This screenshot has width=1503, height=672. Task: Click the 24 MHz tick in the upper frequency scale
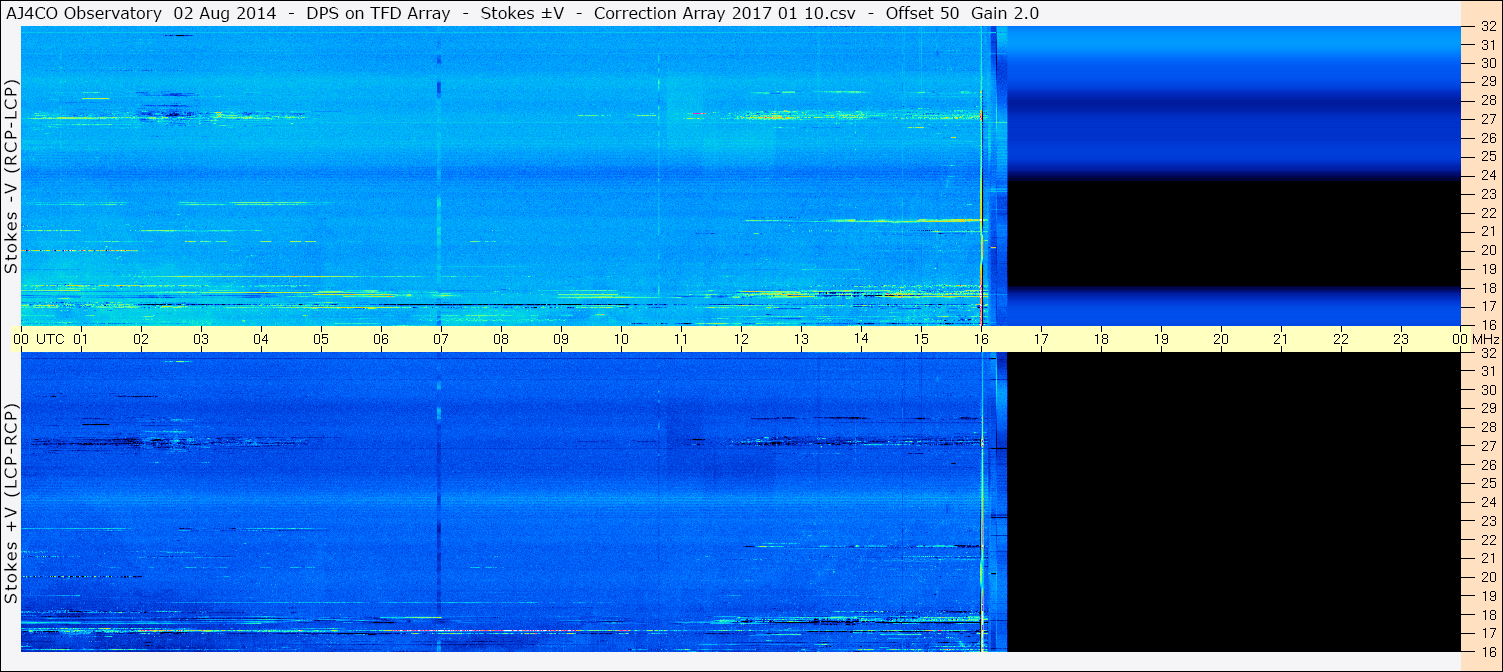point(1487,175)
